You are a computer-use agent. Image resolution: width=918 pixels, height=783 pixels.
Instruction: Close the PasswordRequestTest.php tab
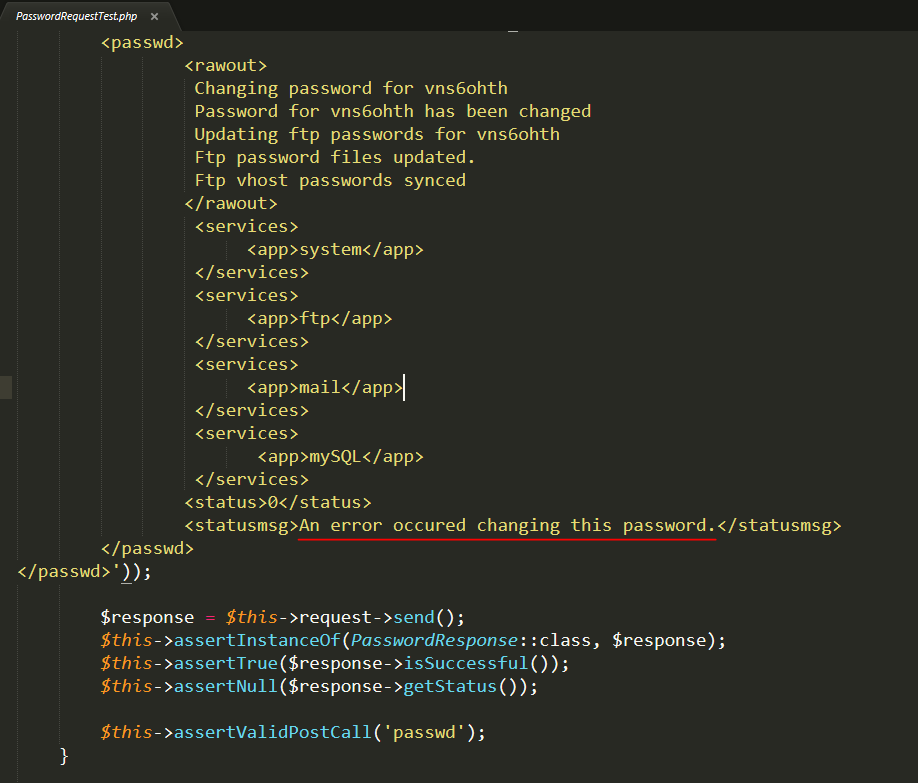tap(153, 16)
